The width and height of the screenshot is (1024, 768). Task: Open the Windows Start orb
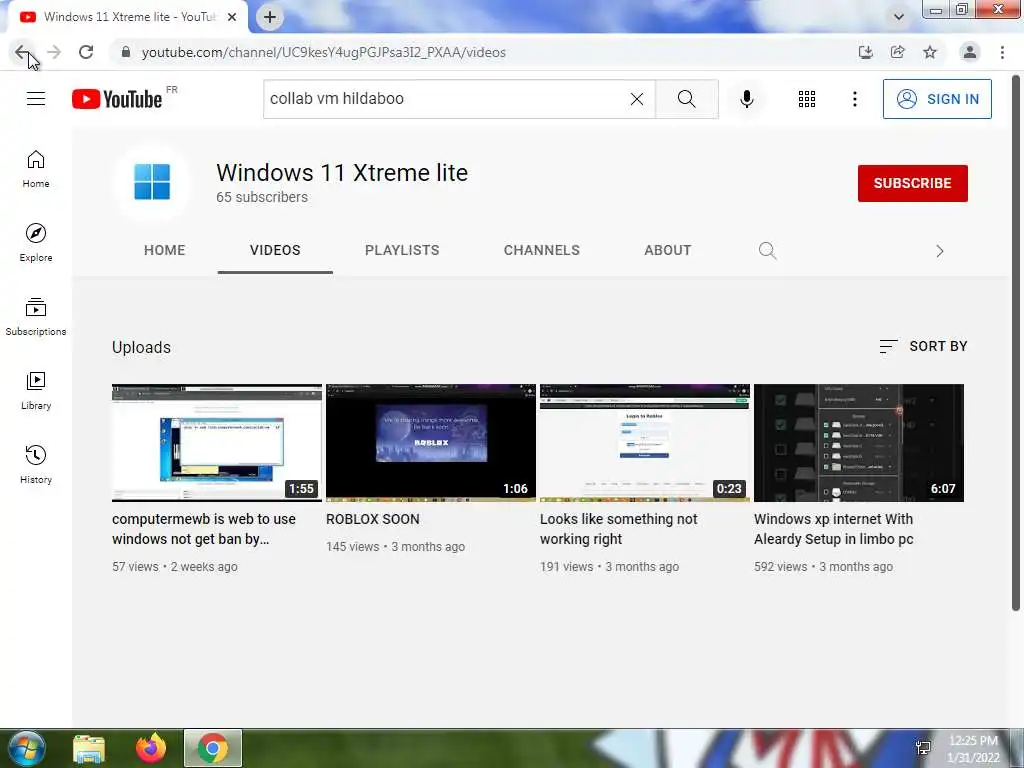(x=26, y=748)
